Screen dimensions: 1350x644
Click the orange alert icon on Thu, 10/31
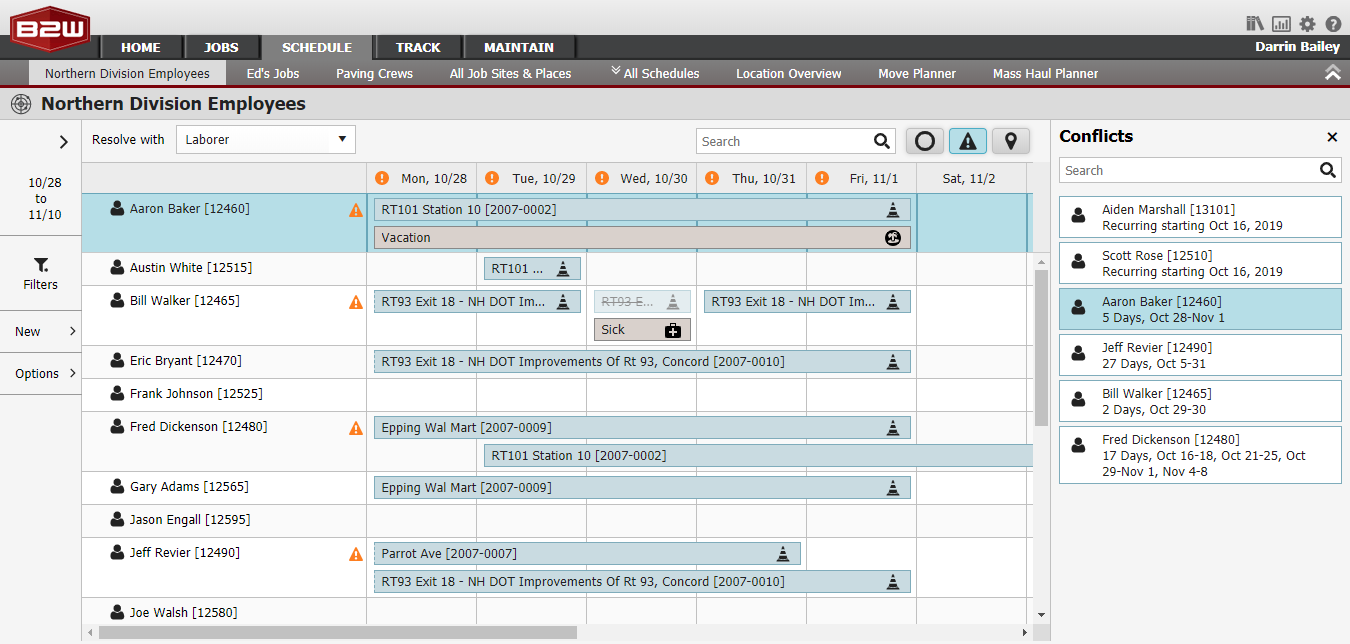point(712,178)
